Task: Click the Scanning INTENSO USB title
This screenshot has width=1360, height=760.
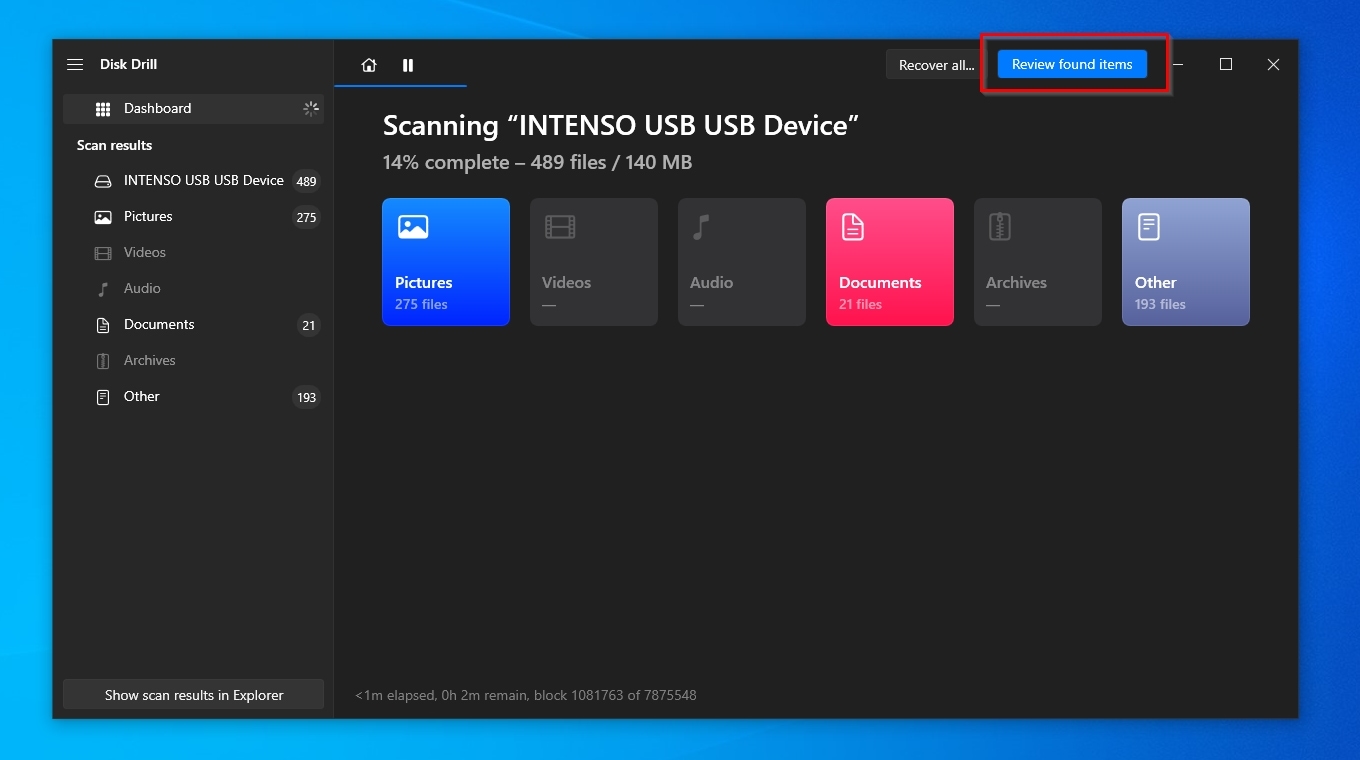Action: click(621, 126)
